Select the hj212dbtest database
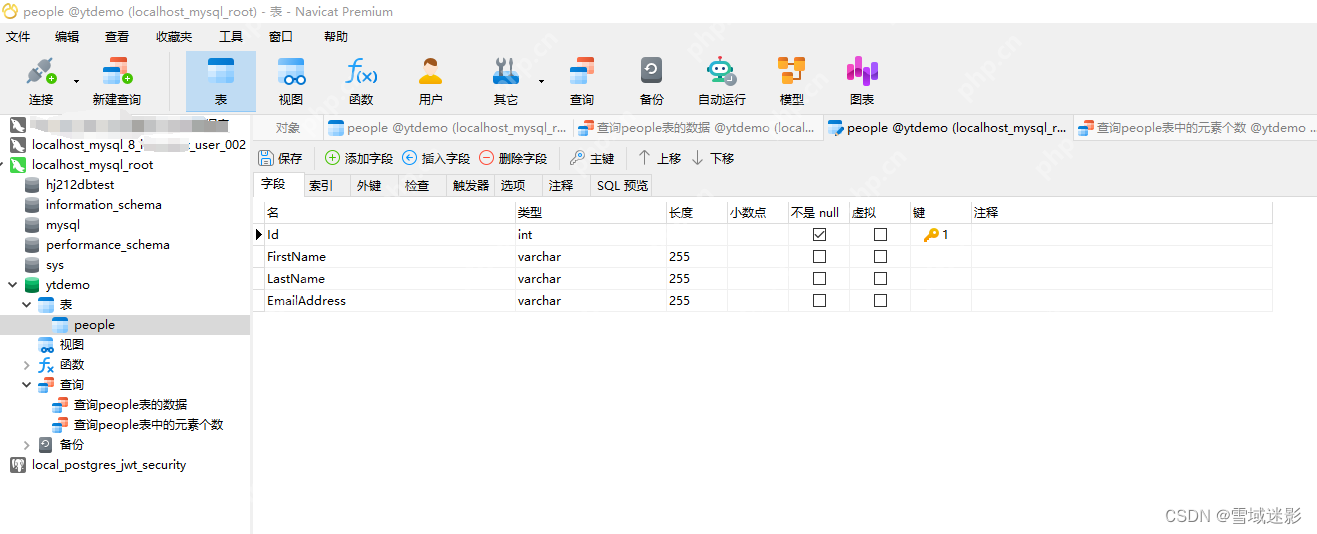This screenshot has height=534, width=1317. (x=80, y=185)
